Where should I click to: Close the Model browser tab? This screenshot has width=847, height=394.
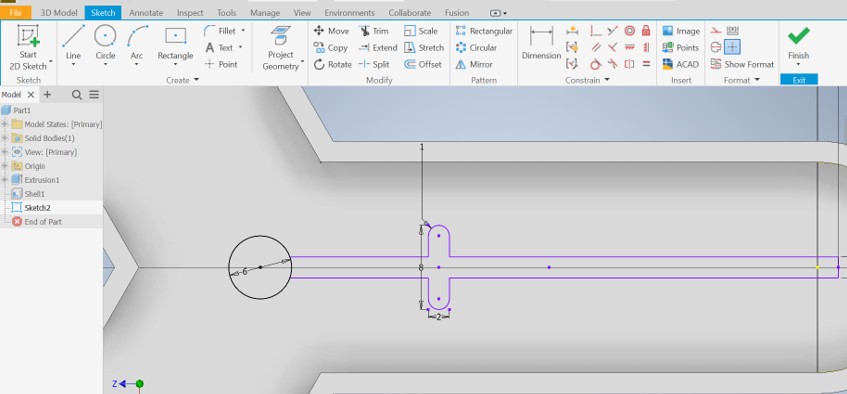coord(31,95)
